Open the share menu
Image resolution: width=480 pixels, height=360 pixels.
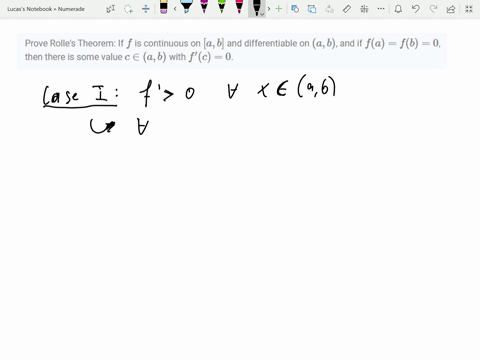451,9
